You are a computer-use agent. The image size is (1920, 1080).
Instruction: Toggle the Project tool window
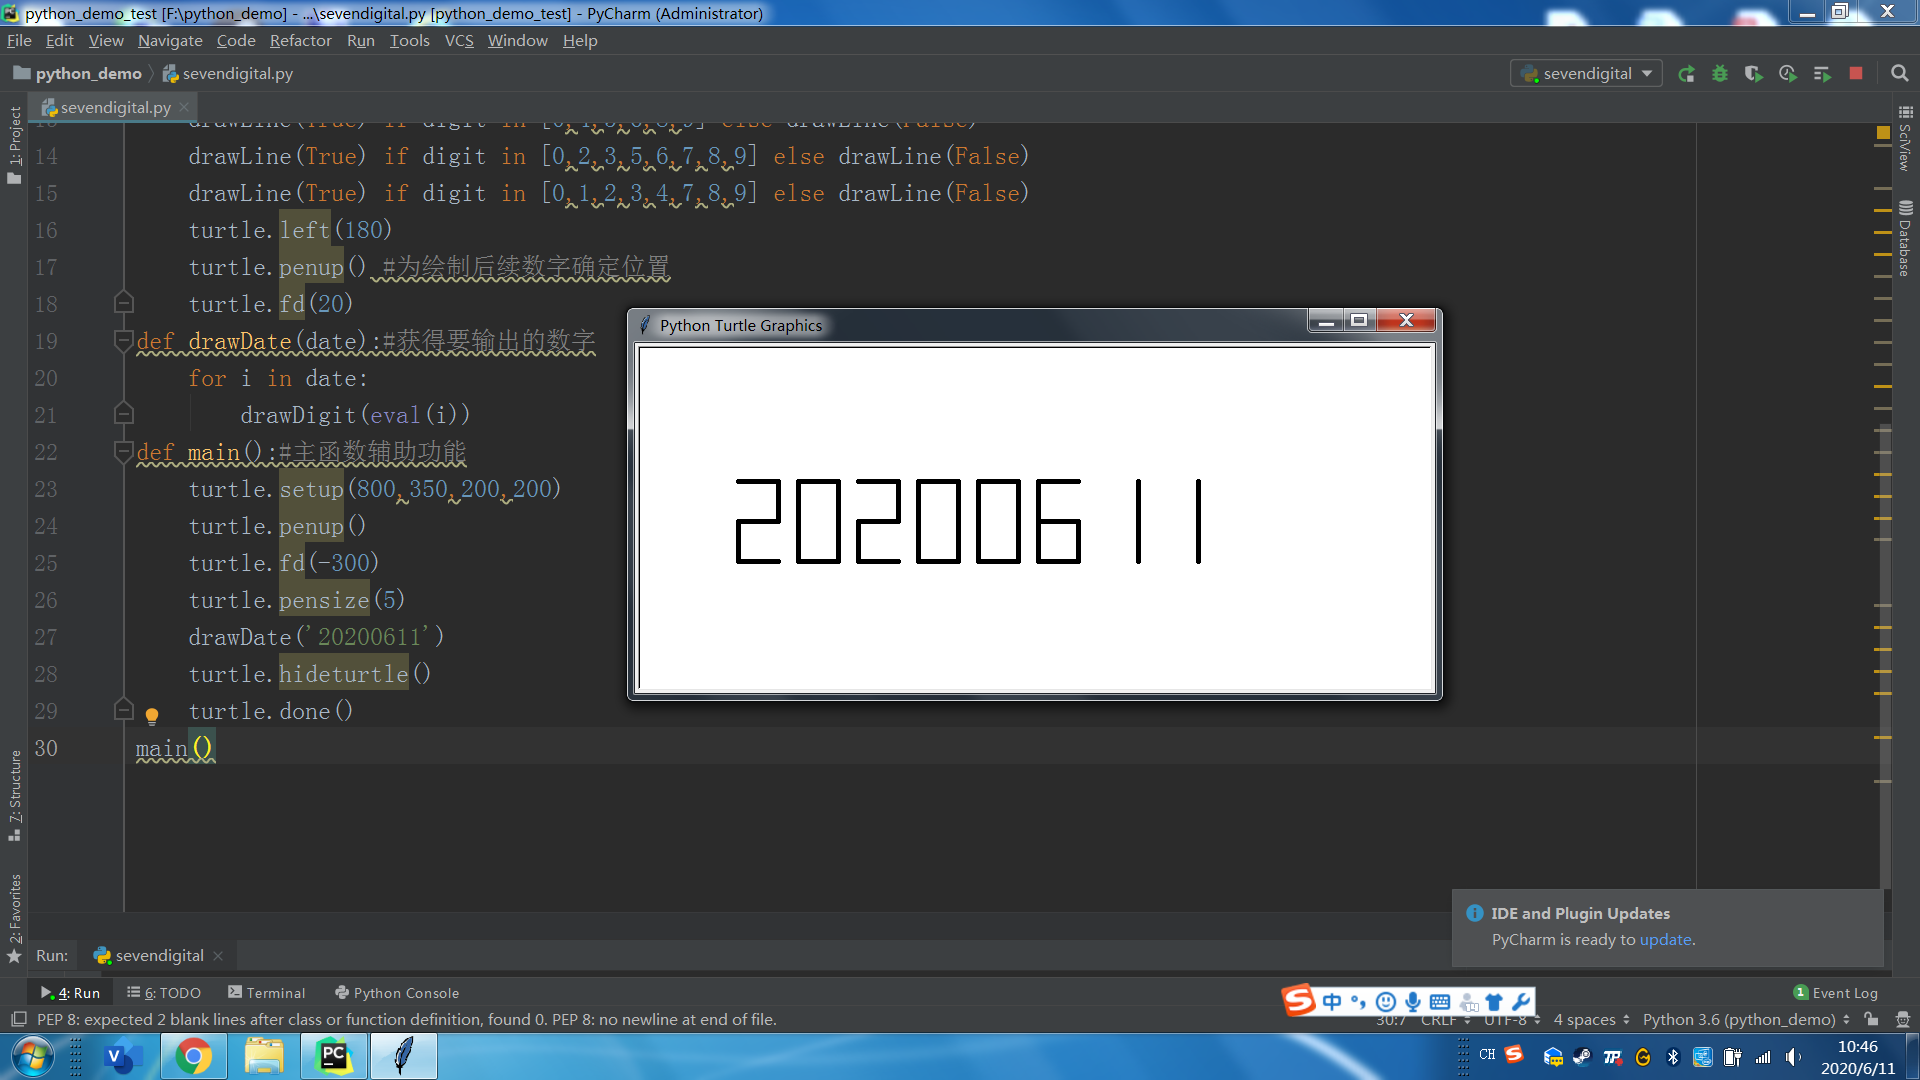pyautogui.click(x=15, y=140)
